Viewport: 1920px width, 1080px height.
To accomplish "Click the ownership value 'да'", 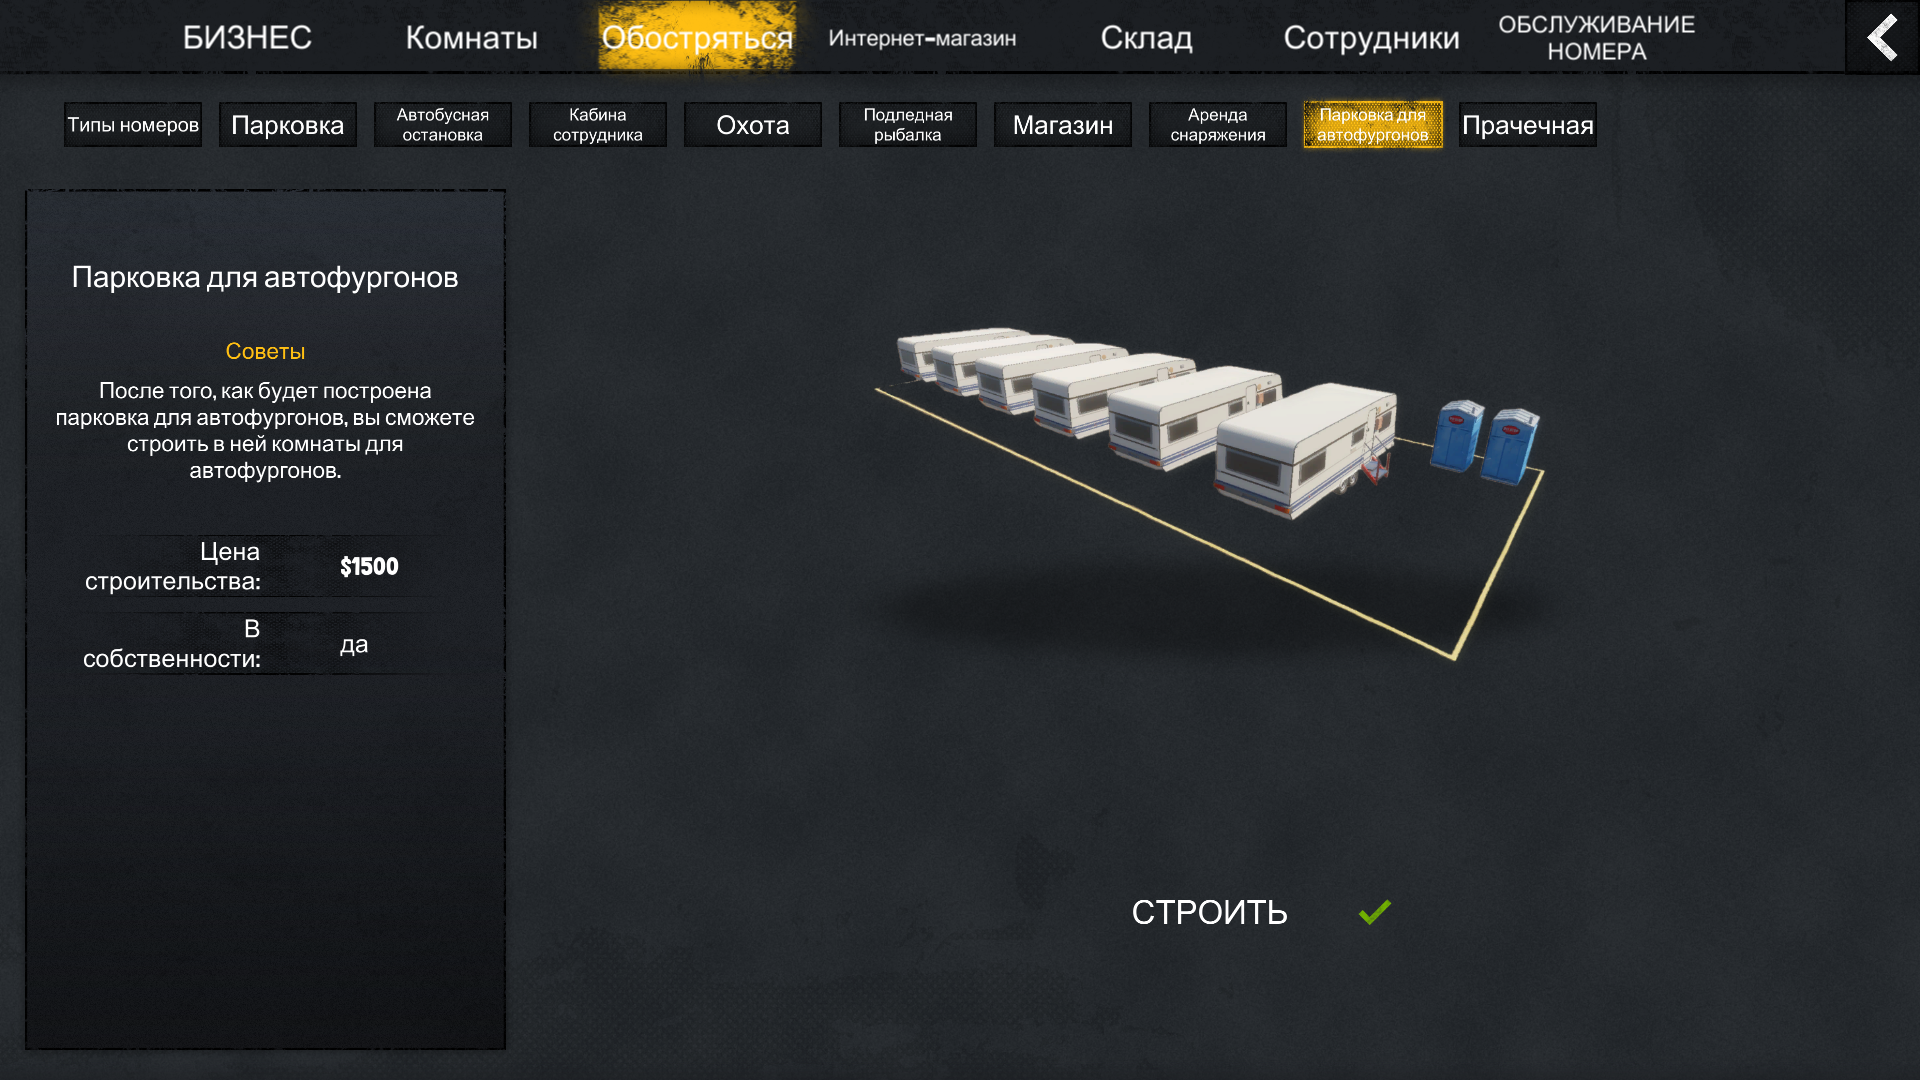I will coord(354,644).
